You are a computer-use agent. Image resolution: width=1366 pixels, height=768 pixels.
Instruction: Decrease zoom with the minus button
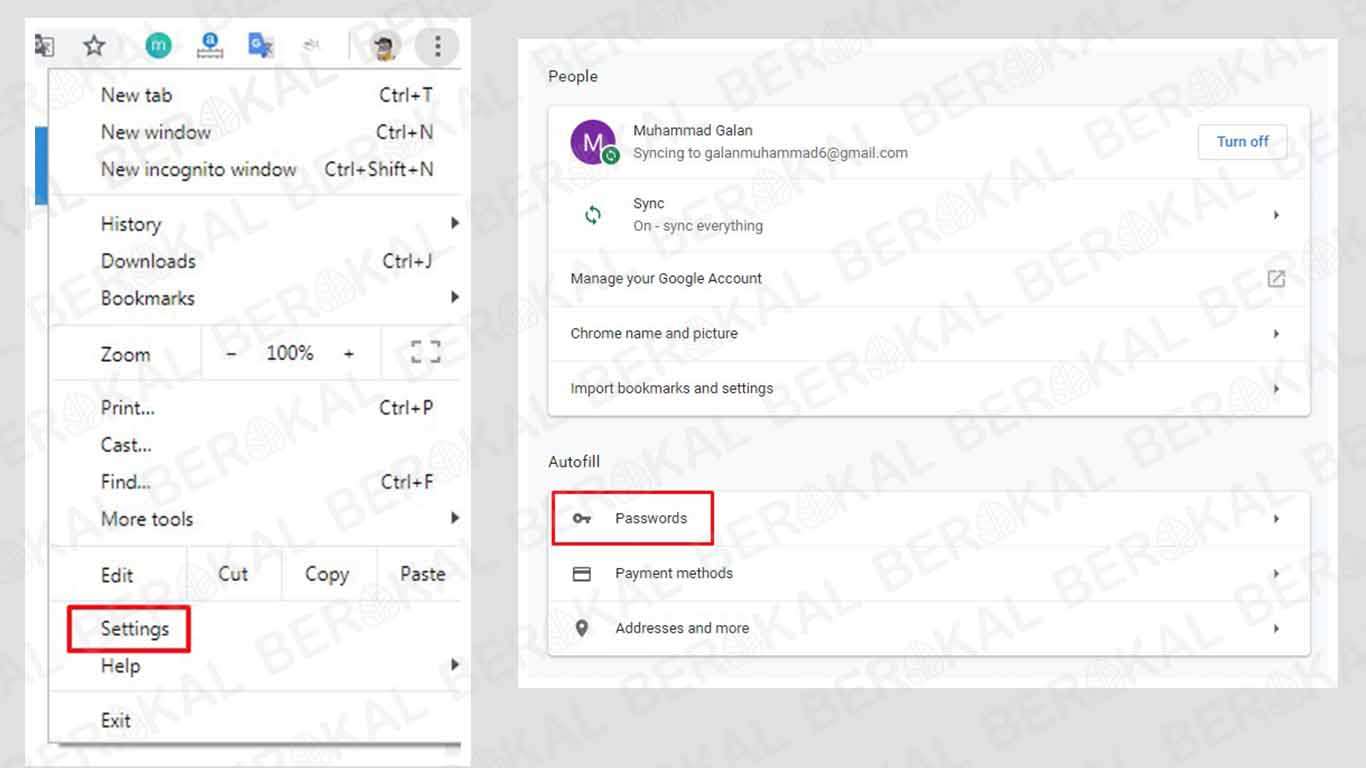(231, 353)
